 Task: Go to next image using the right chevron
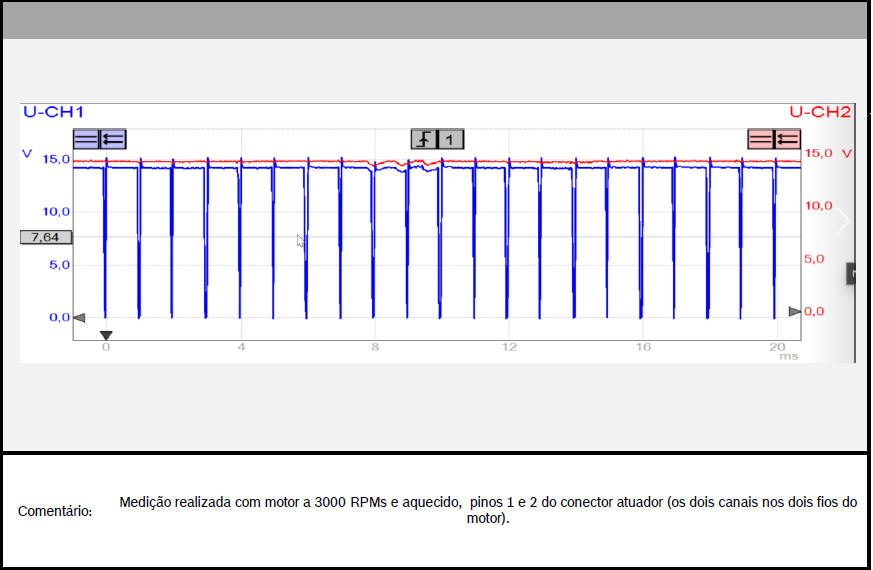[843, 222]
